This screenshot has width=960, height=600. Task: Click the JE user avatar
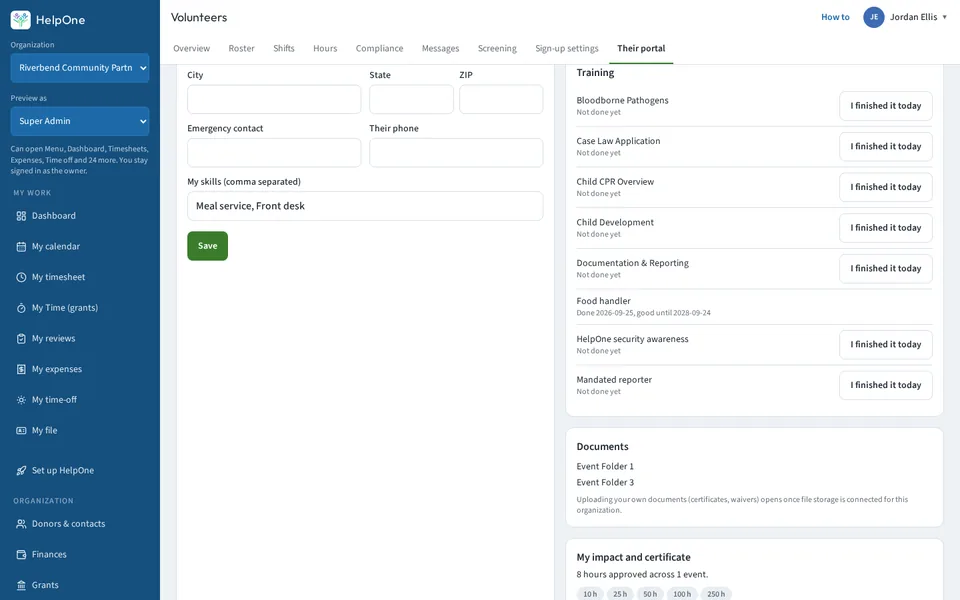tap(874, 17)
